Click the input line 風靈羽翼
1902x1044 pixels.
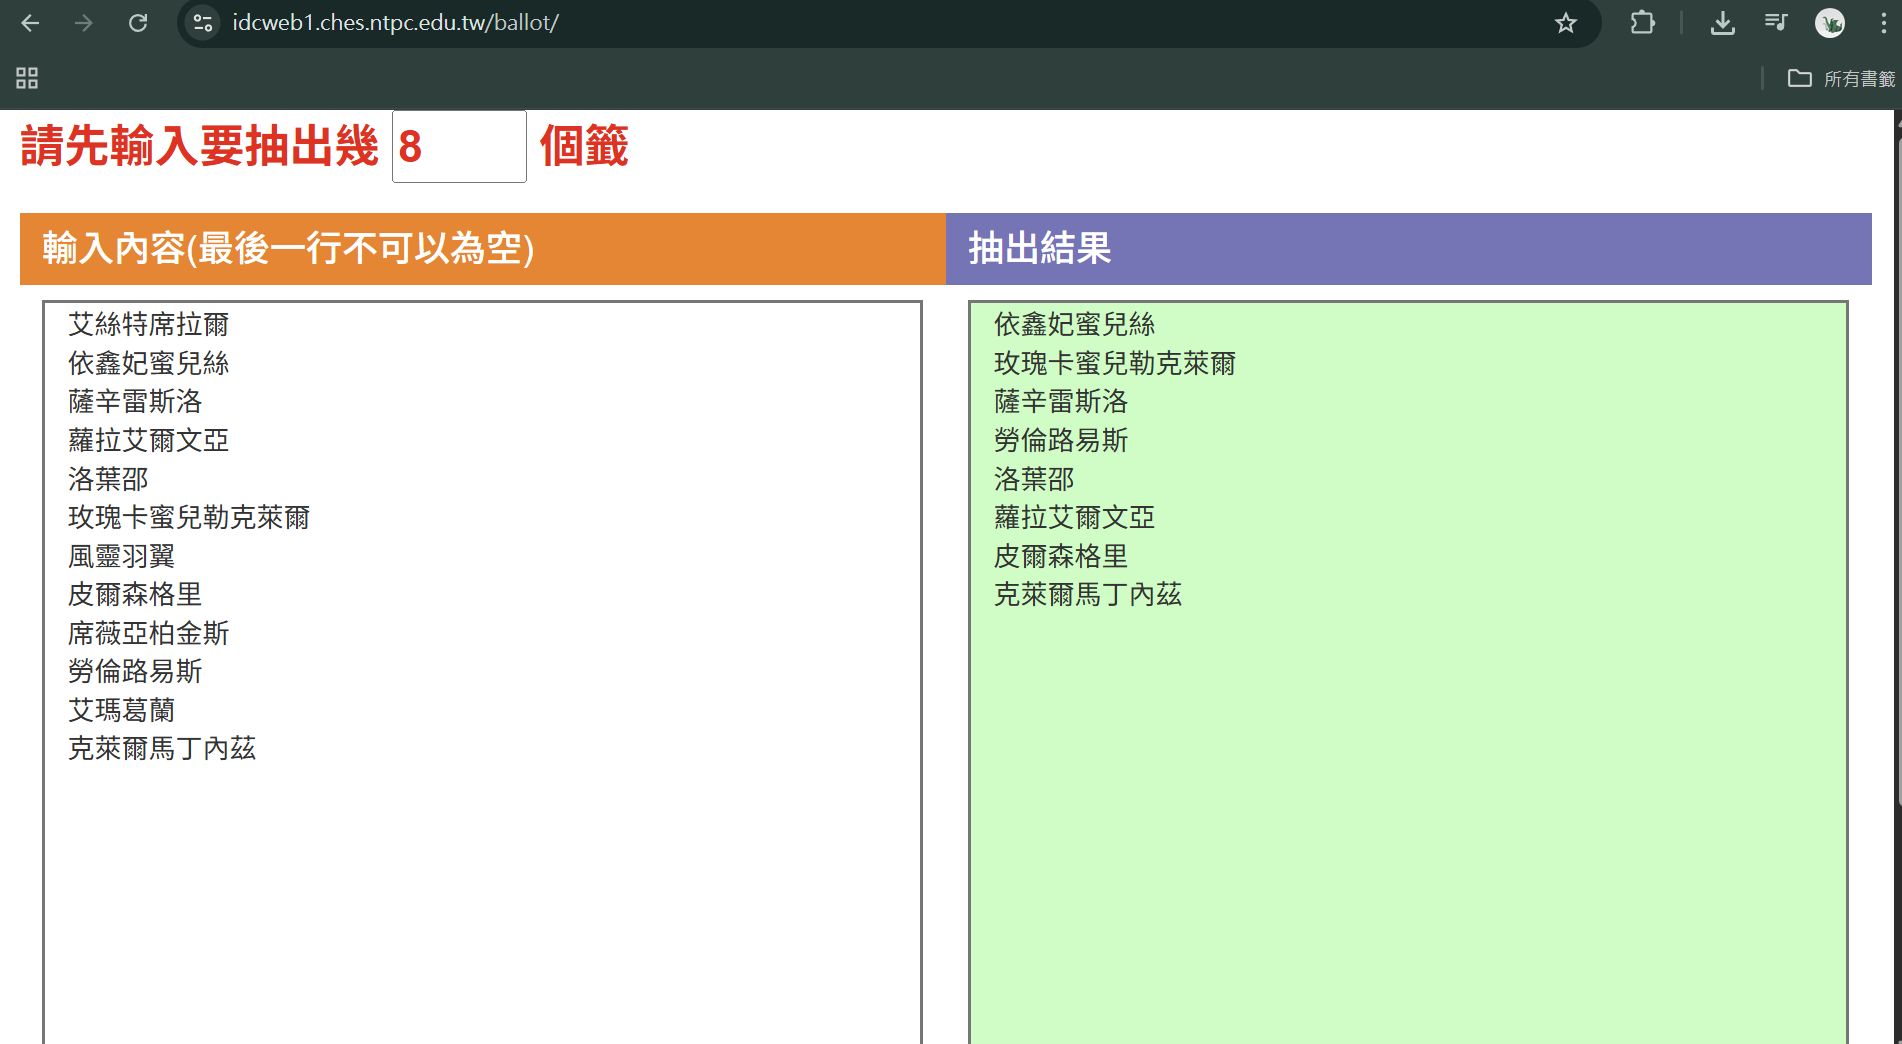[x=121, y=556]
